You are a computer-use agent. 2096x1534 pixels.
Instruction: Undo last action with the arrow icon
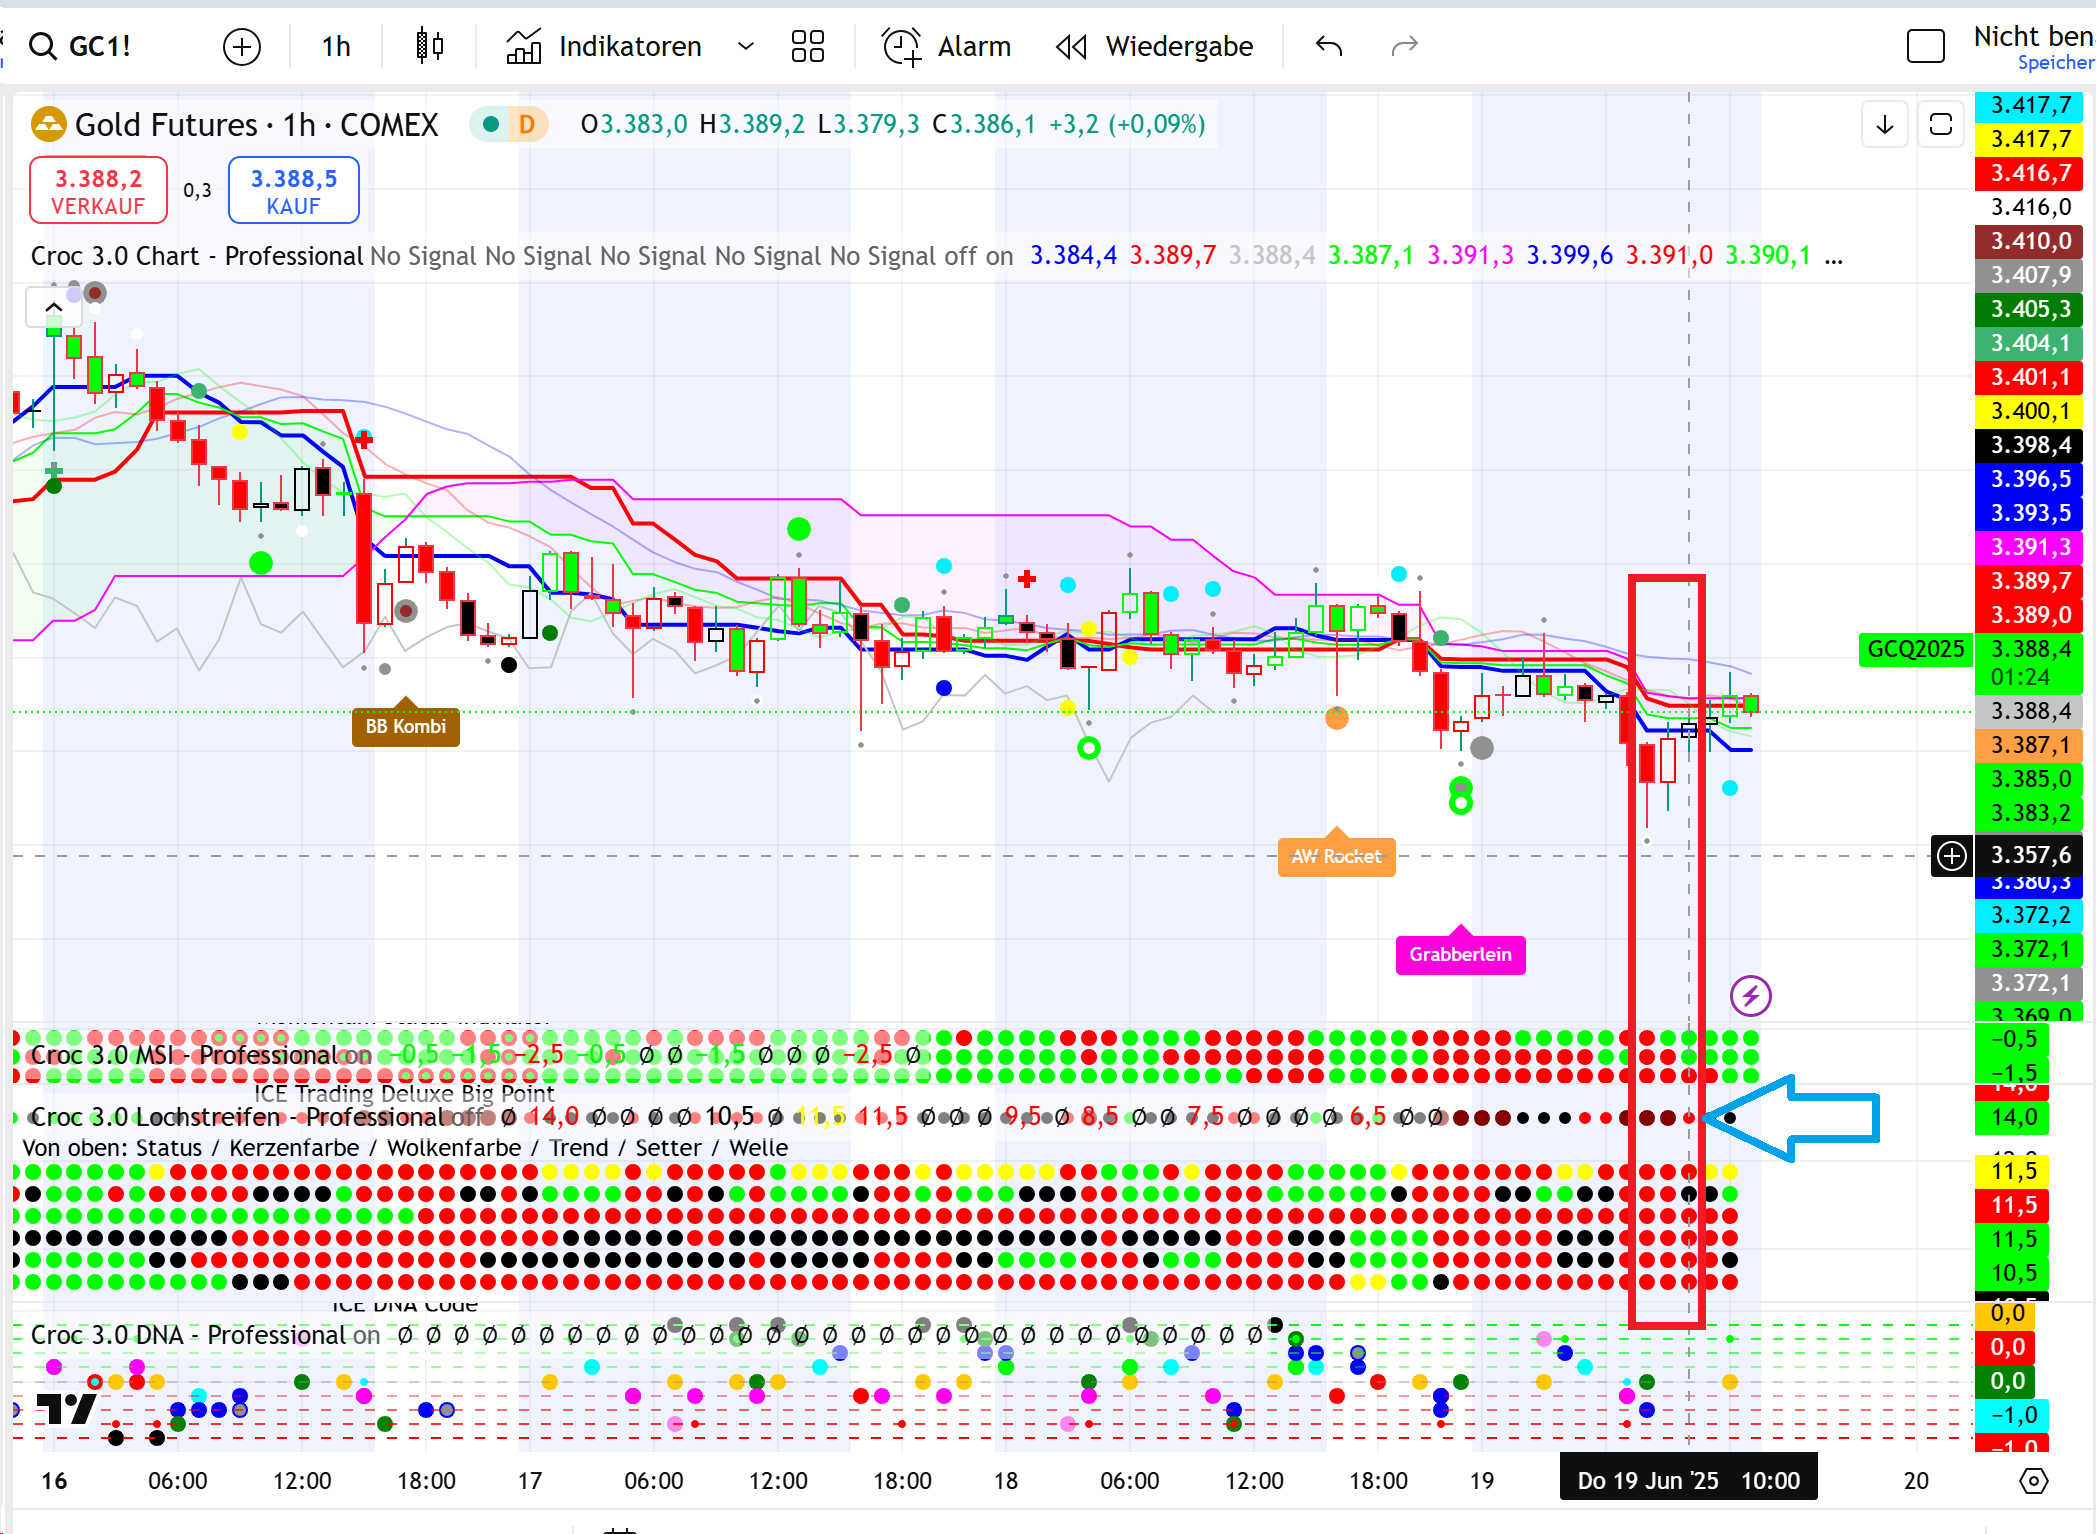[1329, 46]
